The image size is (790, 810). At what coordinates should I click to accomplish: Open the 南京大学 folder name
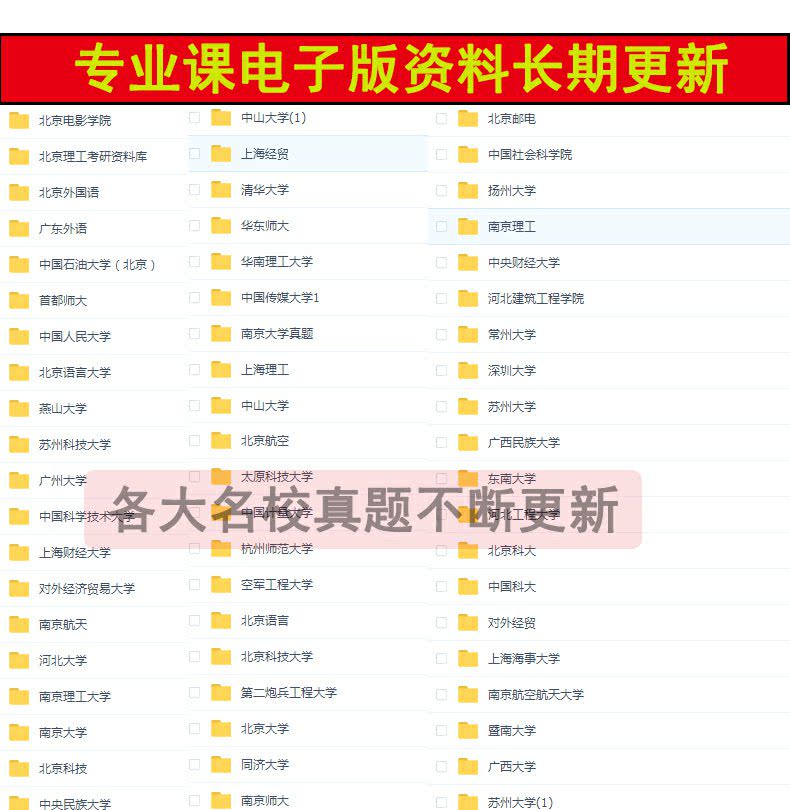tap(63, 733)
